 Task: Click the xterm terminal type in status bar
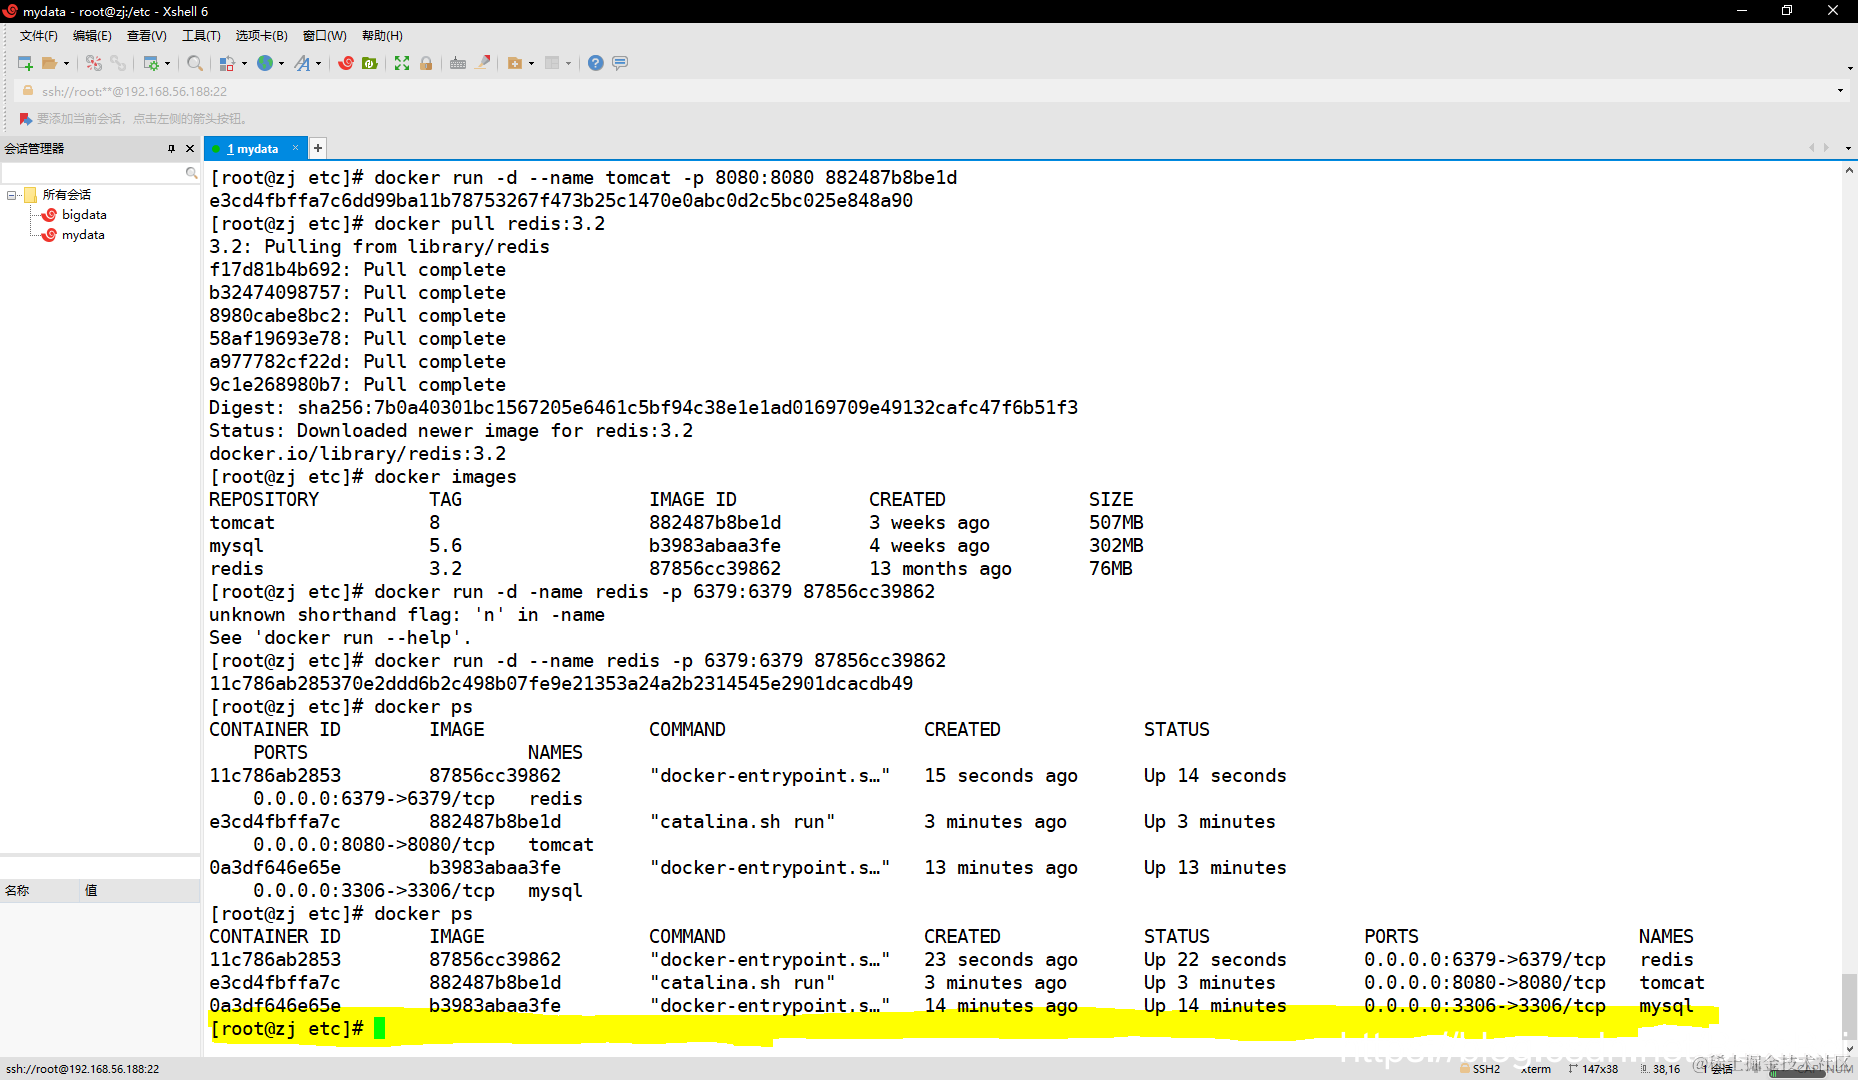(x=1536, y=1069)
